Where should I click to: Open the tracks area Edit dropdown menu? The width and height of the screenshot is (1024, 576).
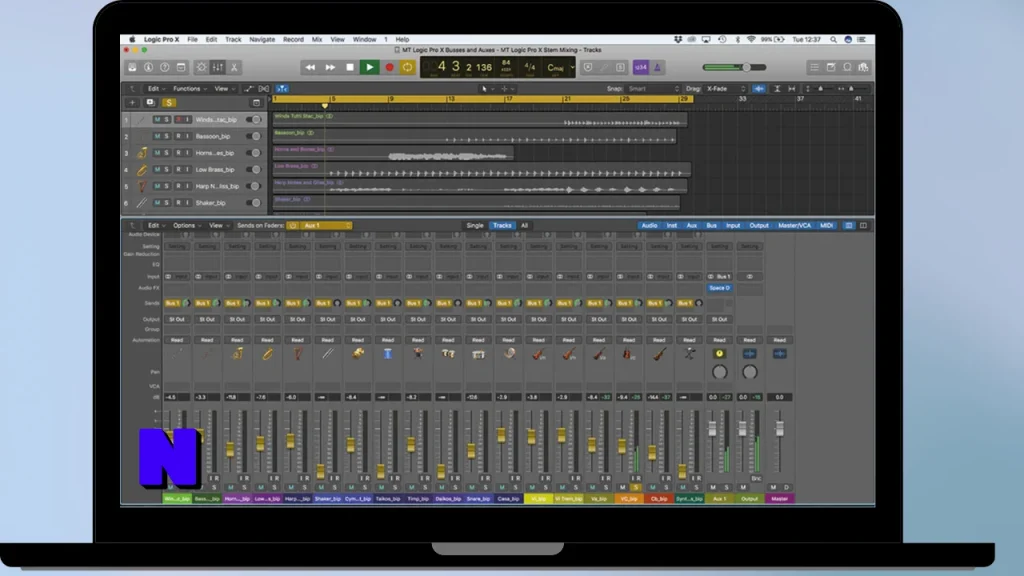coord(155,89)
